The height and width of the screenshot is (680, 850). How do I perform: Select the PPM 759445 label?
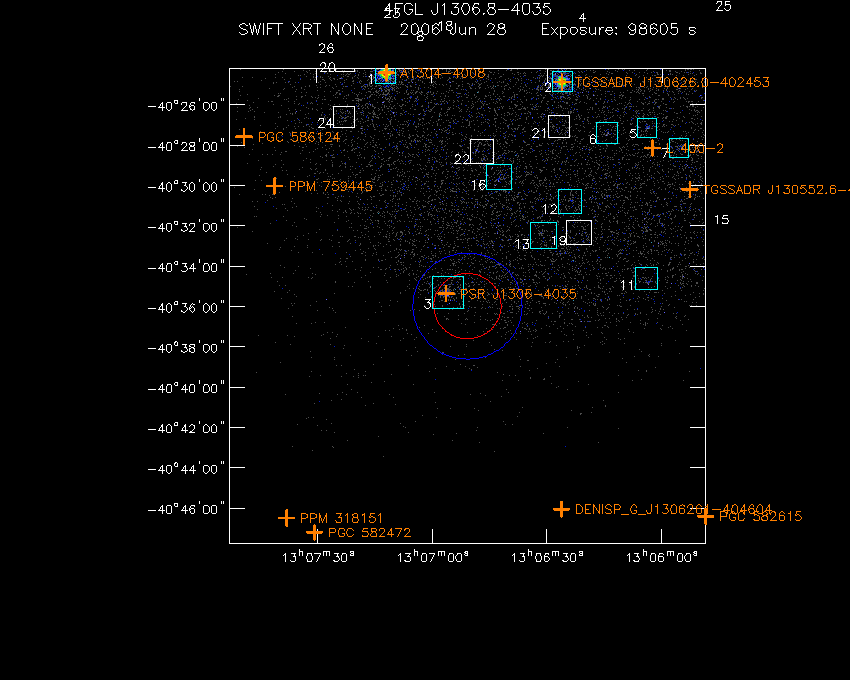click(x=331, y=187)
